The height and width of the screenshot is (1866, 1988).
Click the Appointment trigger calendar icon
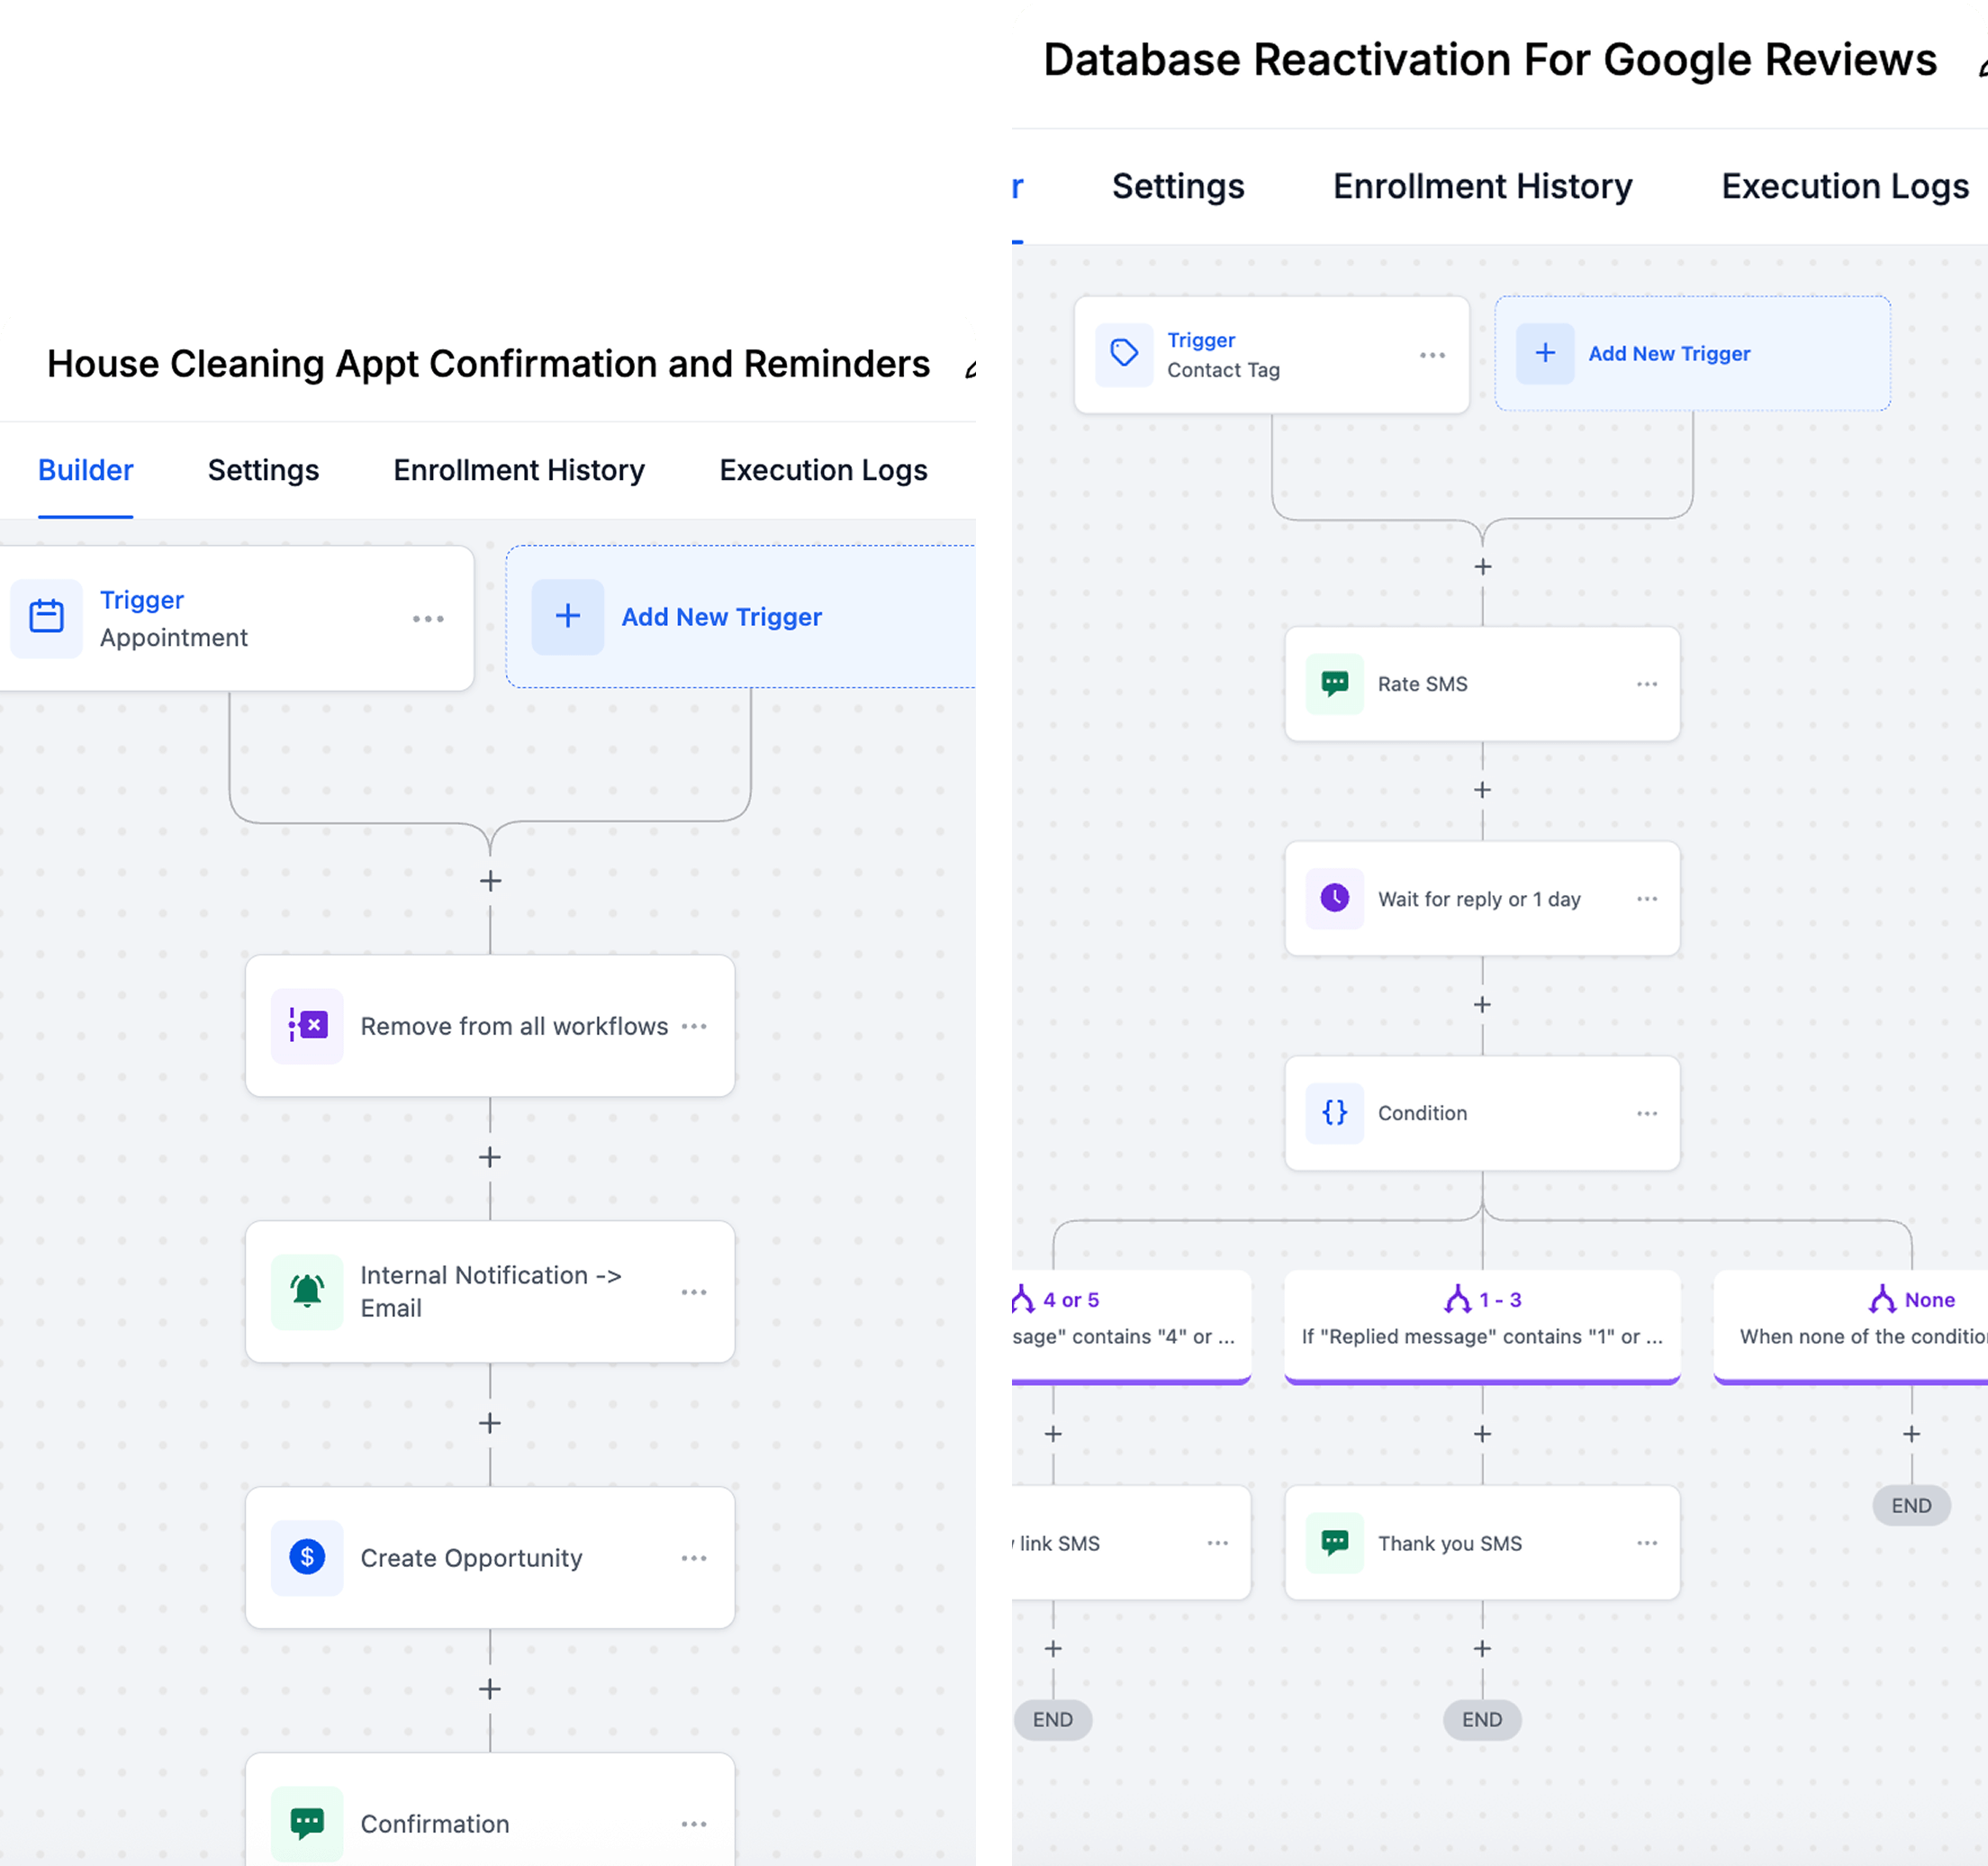coord(46,617)
